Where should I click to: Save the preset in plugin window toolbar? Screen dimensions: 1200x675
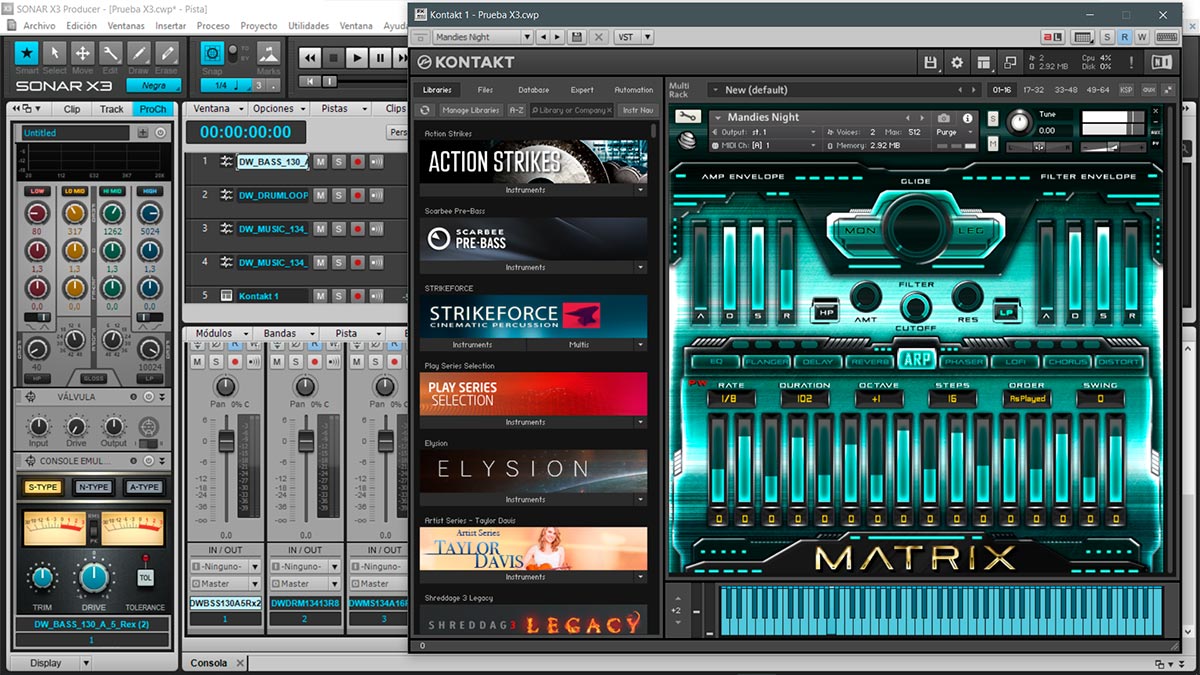pyautogui.click(x=577, y=37)
